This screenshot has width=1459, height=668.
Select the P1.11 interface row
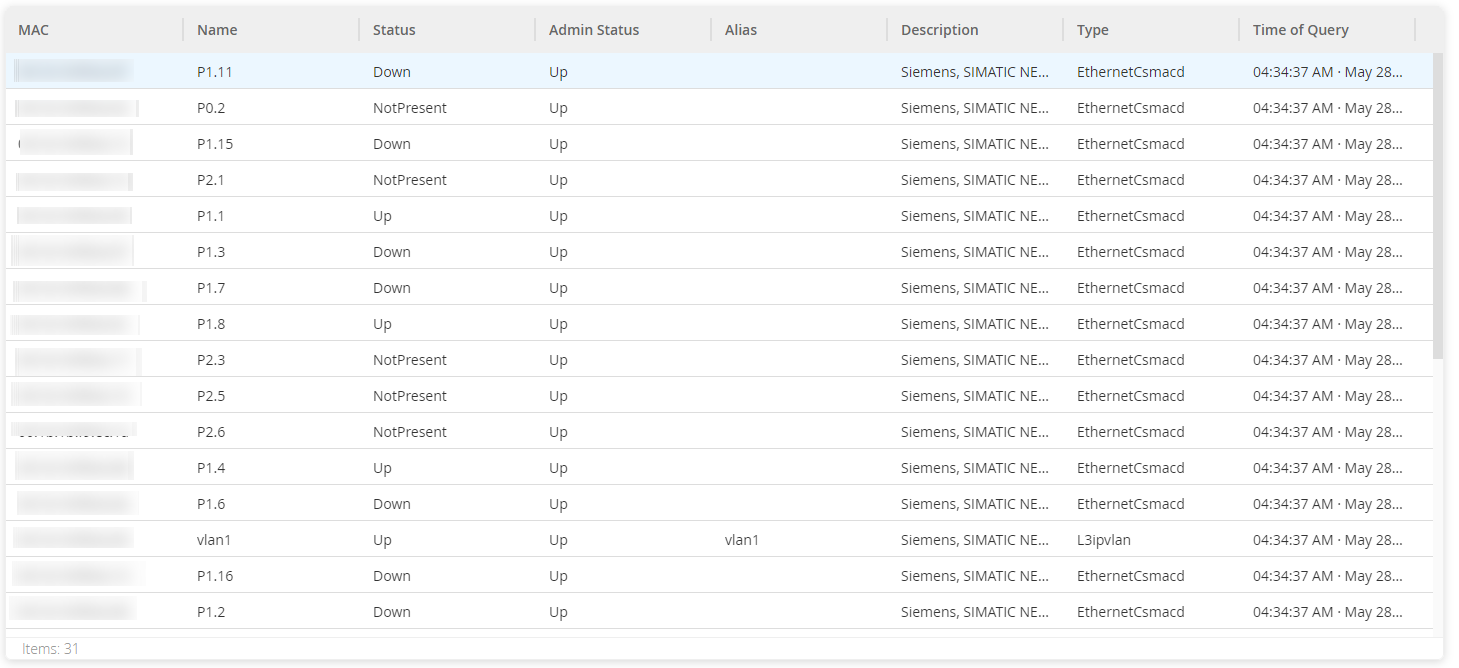tap(214, 72)
